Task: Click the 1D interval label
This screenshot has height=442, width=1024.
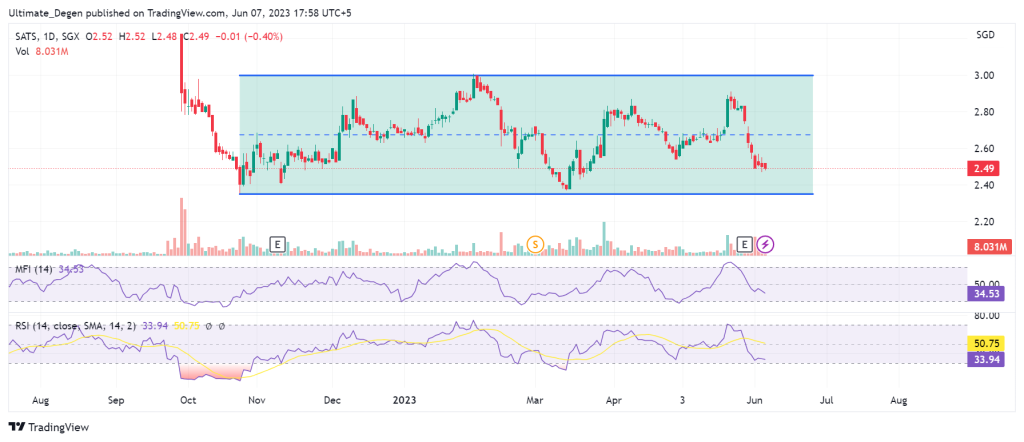Action: coord(50,37)
